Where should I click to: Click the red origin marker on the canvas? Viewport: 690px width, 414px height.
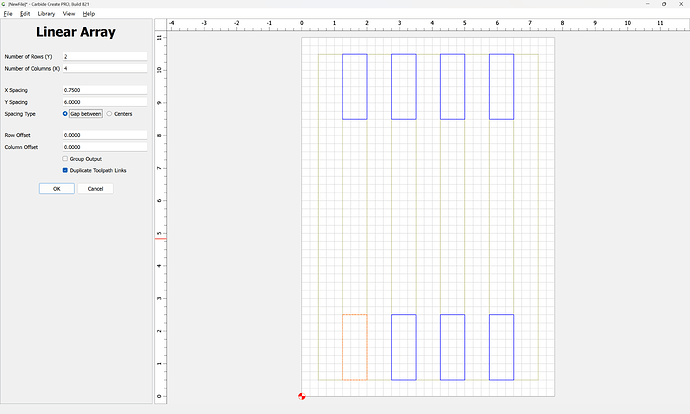(x=301, y=396)
